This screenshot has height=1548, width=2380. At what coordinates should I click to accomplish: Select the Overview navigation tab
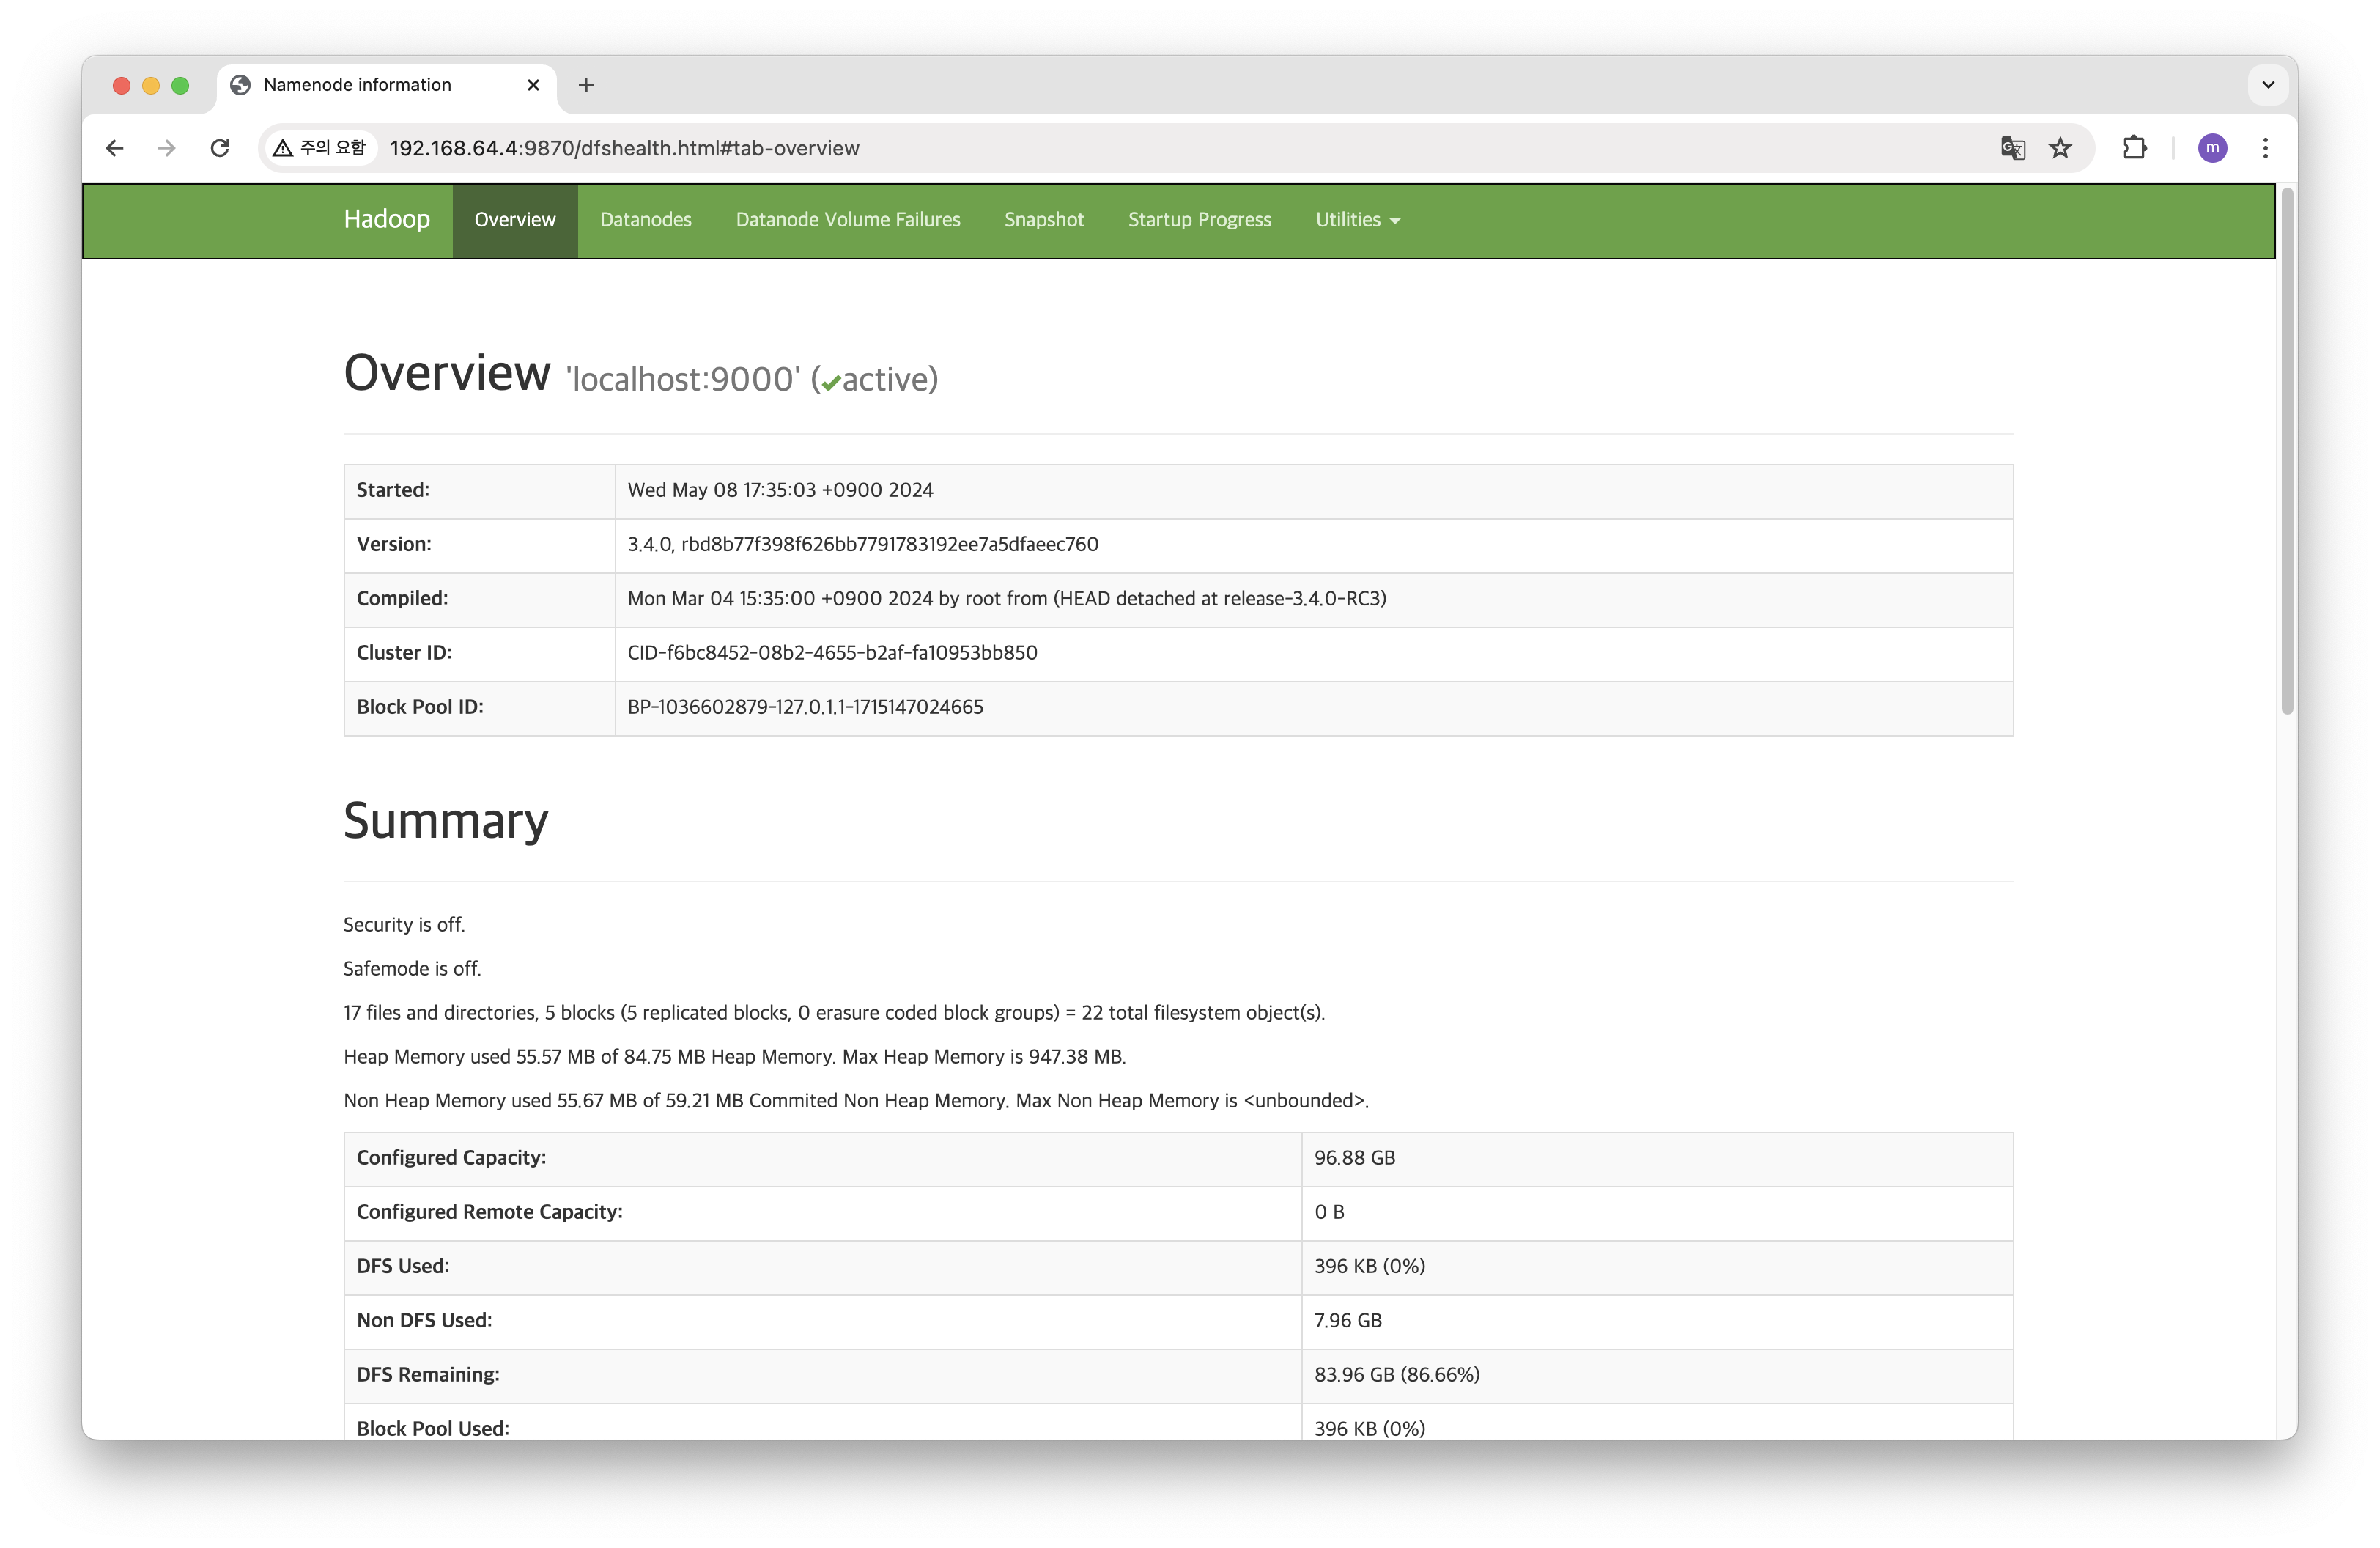(514, 220)
